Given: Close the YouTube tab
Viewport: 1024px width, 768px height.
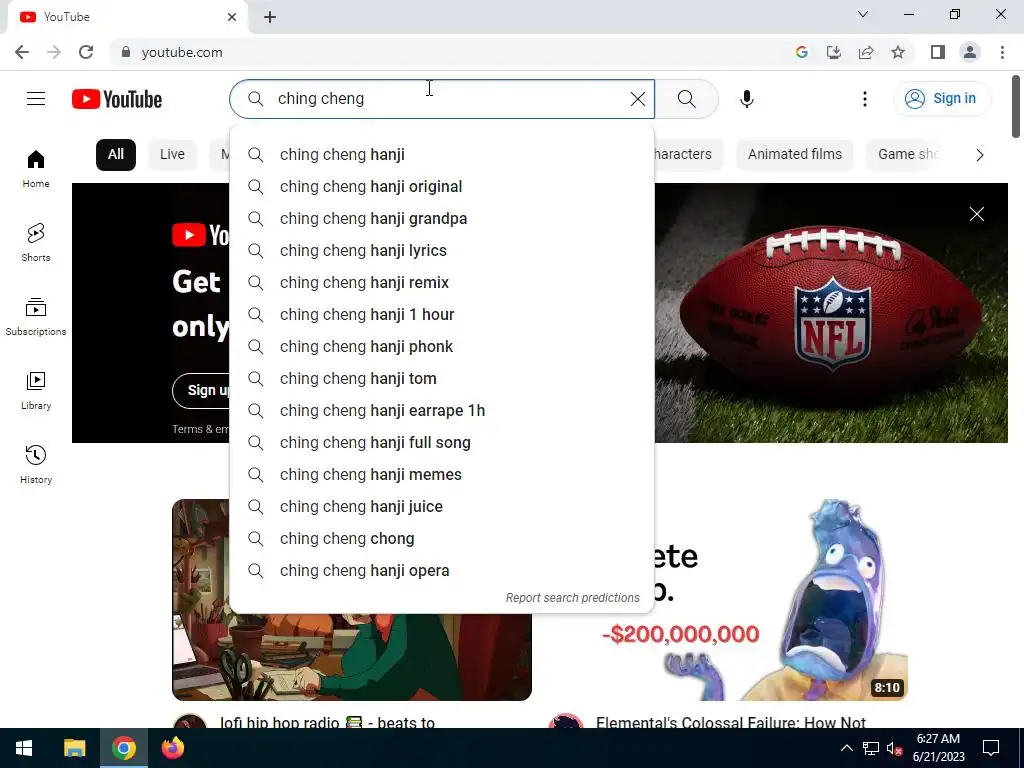Looking at the screenshot, I should click(232, 17).
